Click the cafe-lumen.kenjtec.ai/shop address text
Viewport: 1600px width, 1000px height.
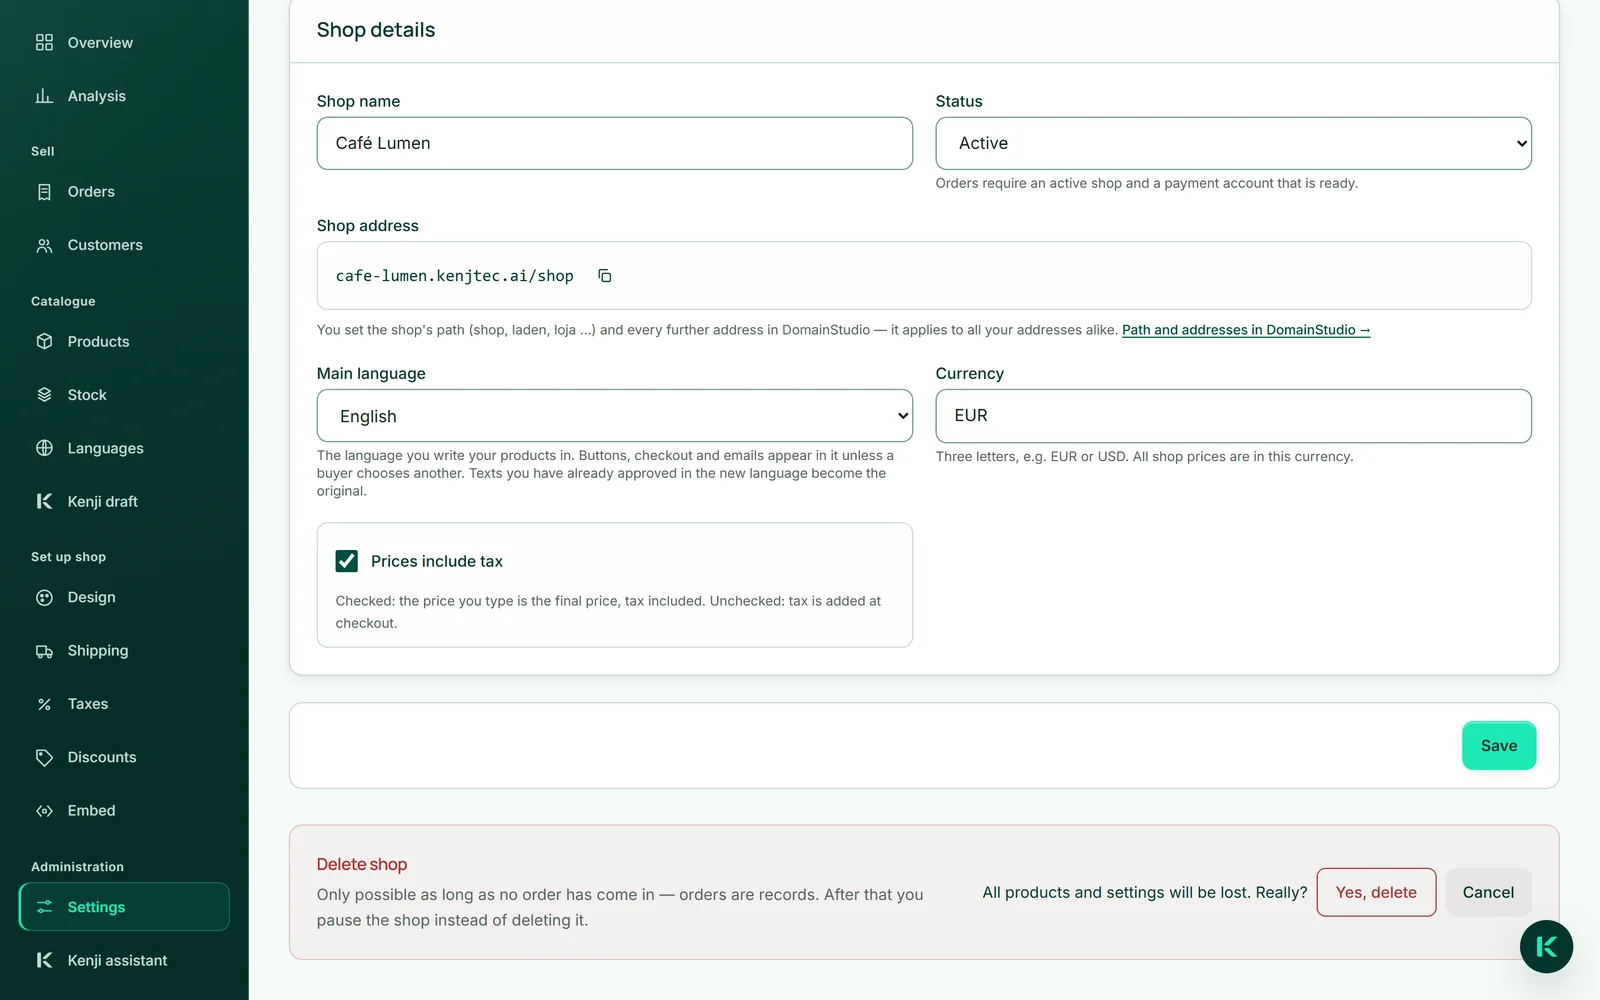pos(455,276)
